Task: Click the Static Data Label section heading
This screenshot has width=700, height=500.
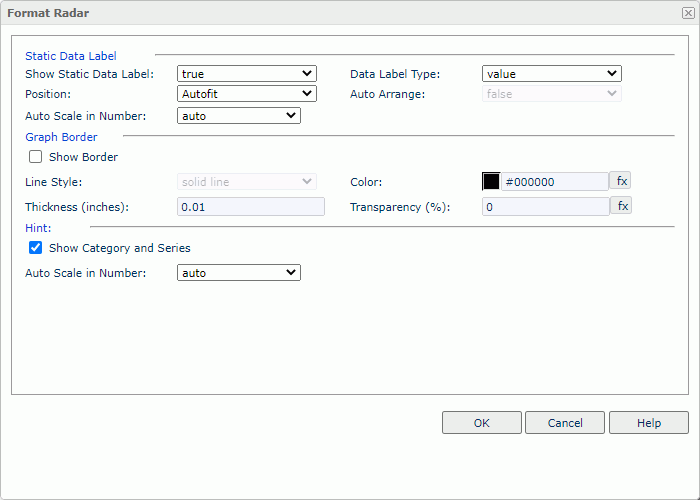Action: (71, 56)
